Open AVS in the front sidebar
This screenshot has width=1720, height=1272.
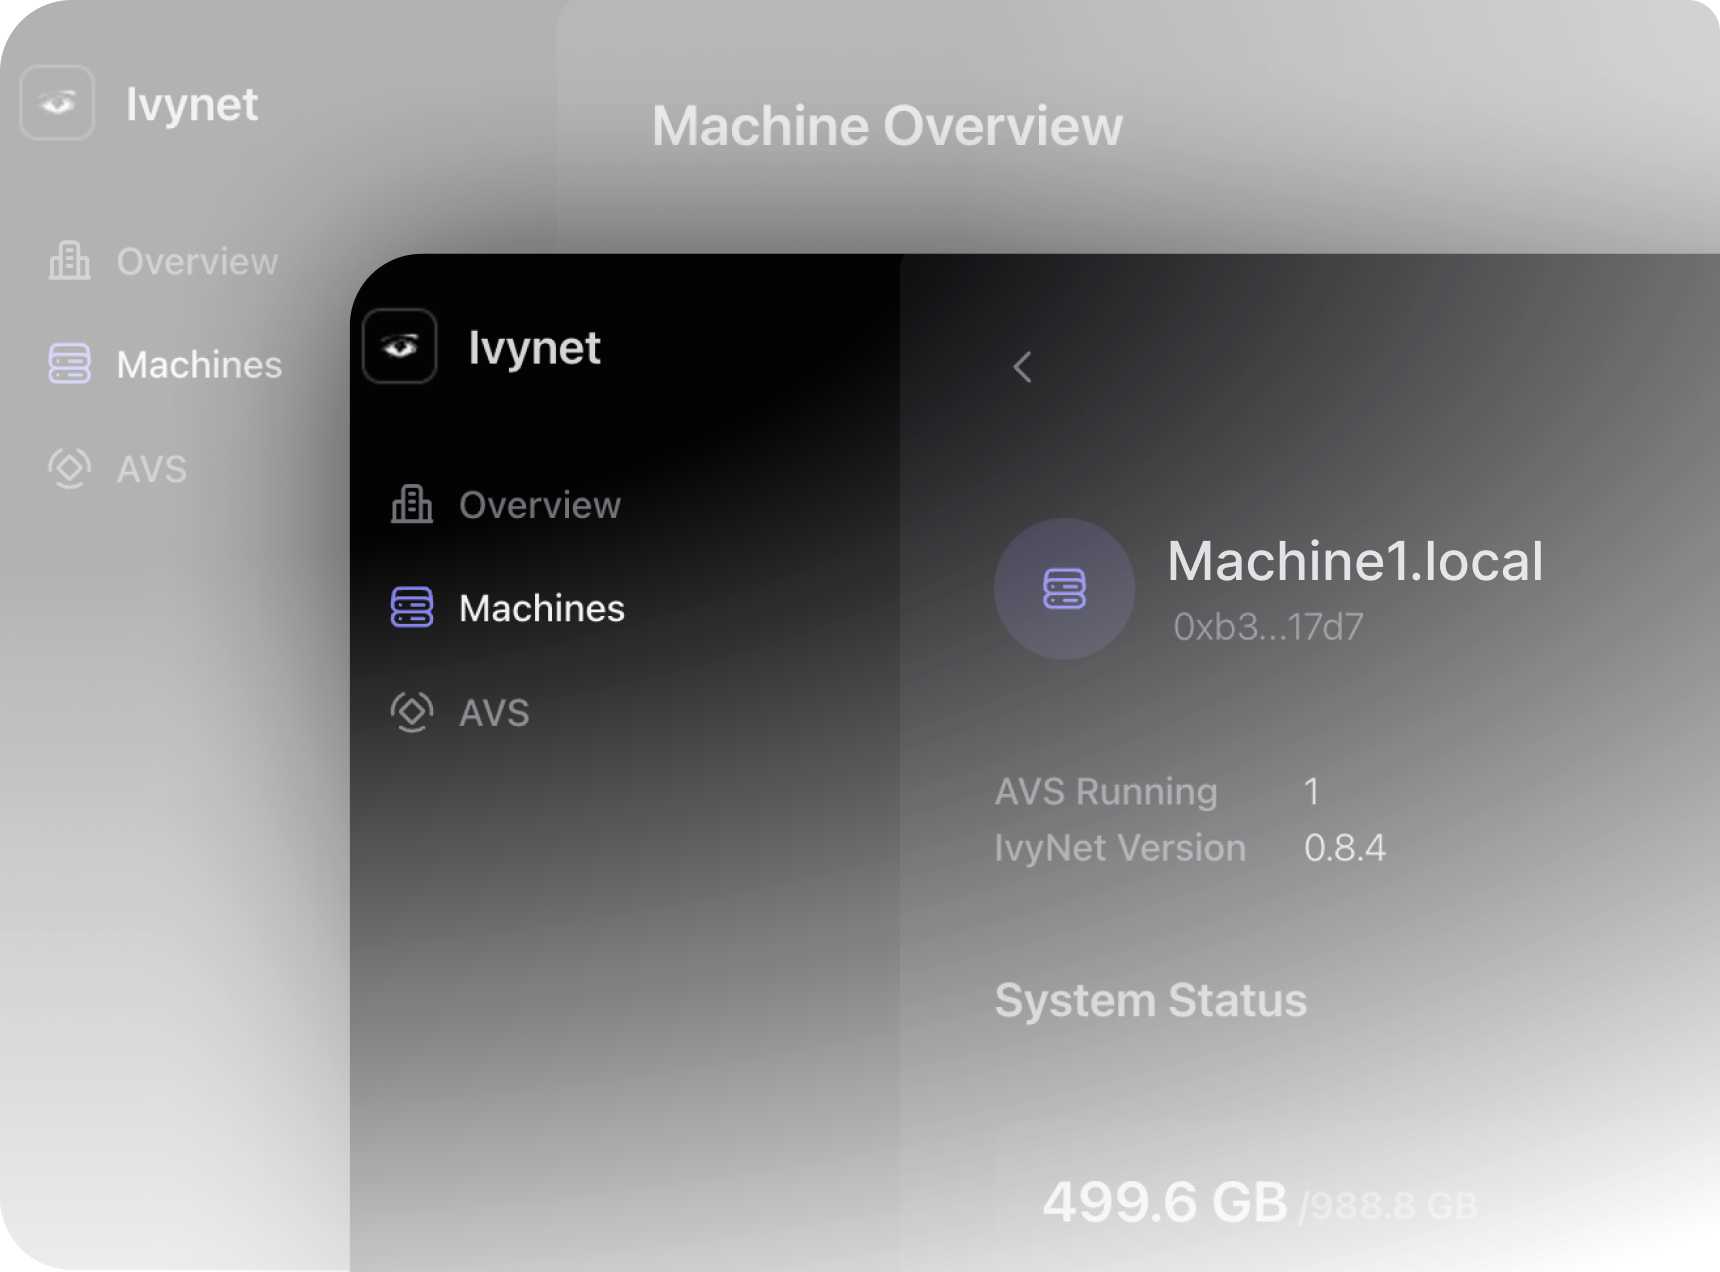coord(460,712)
